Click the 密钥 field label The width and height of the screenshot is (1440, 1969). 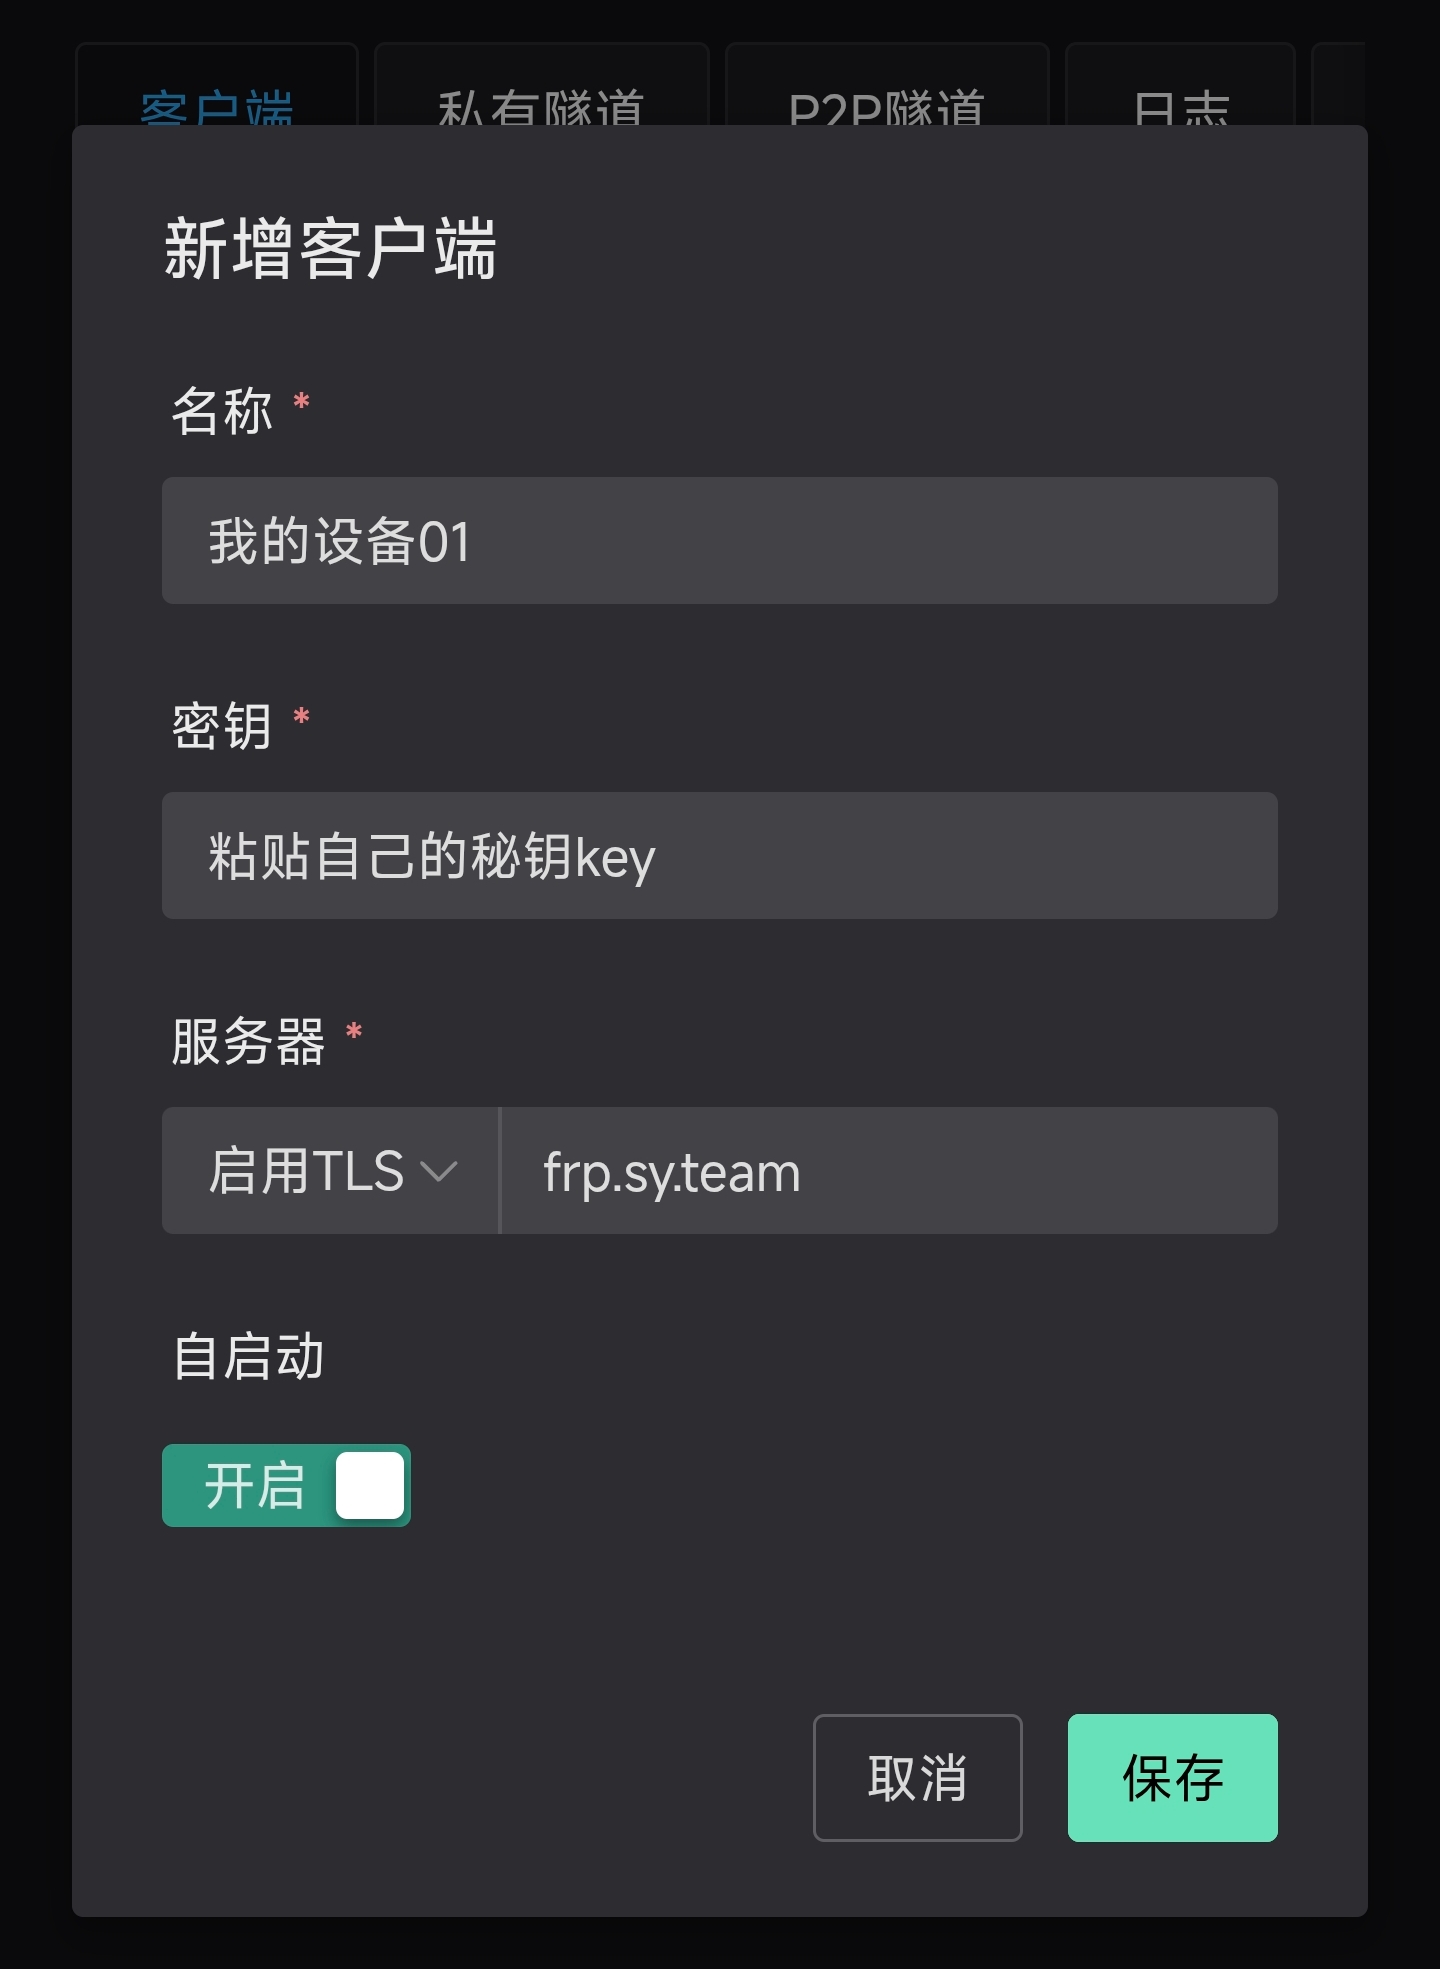click(x=222, y=725)
